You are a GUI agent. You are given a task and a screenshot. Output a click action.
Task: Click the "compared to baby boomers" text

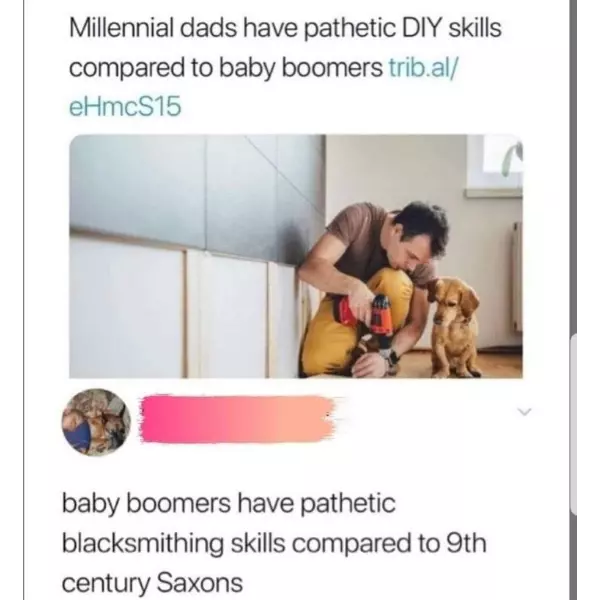226,68
